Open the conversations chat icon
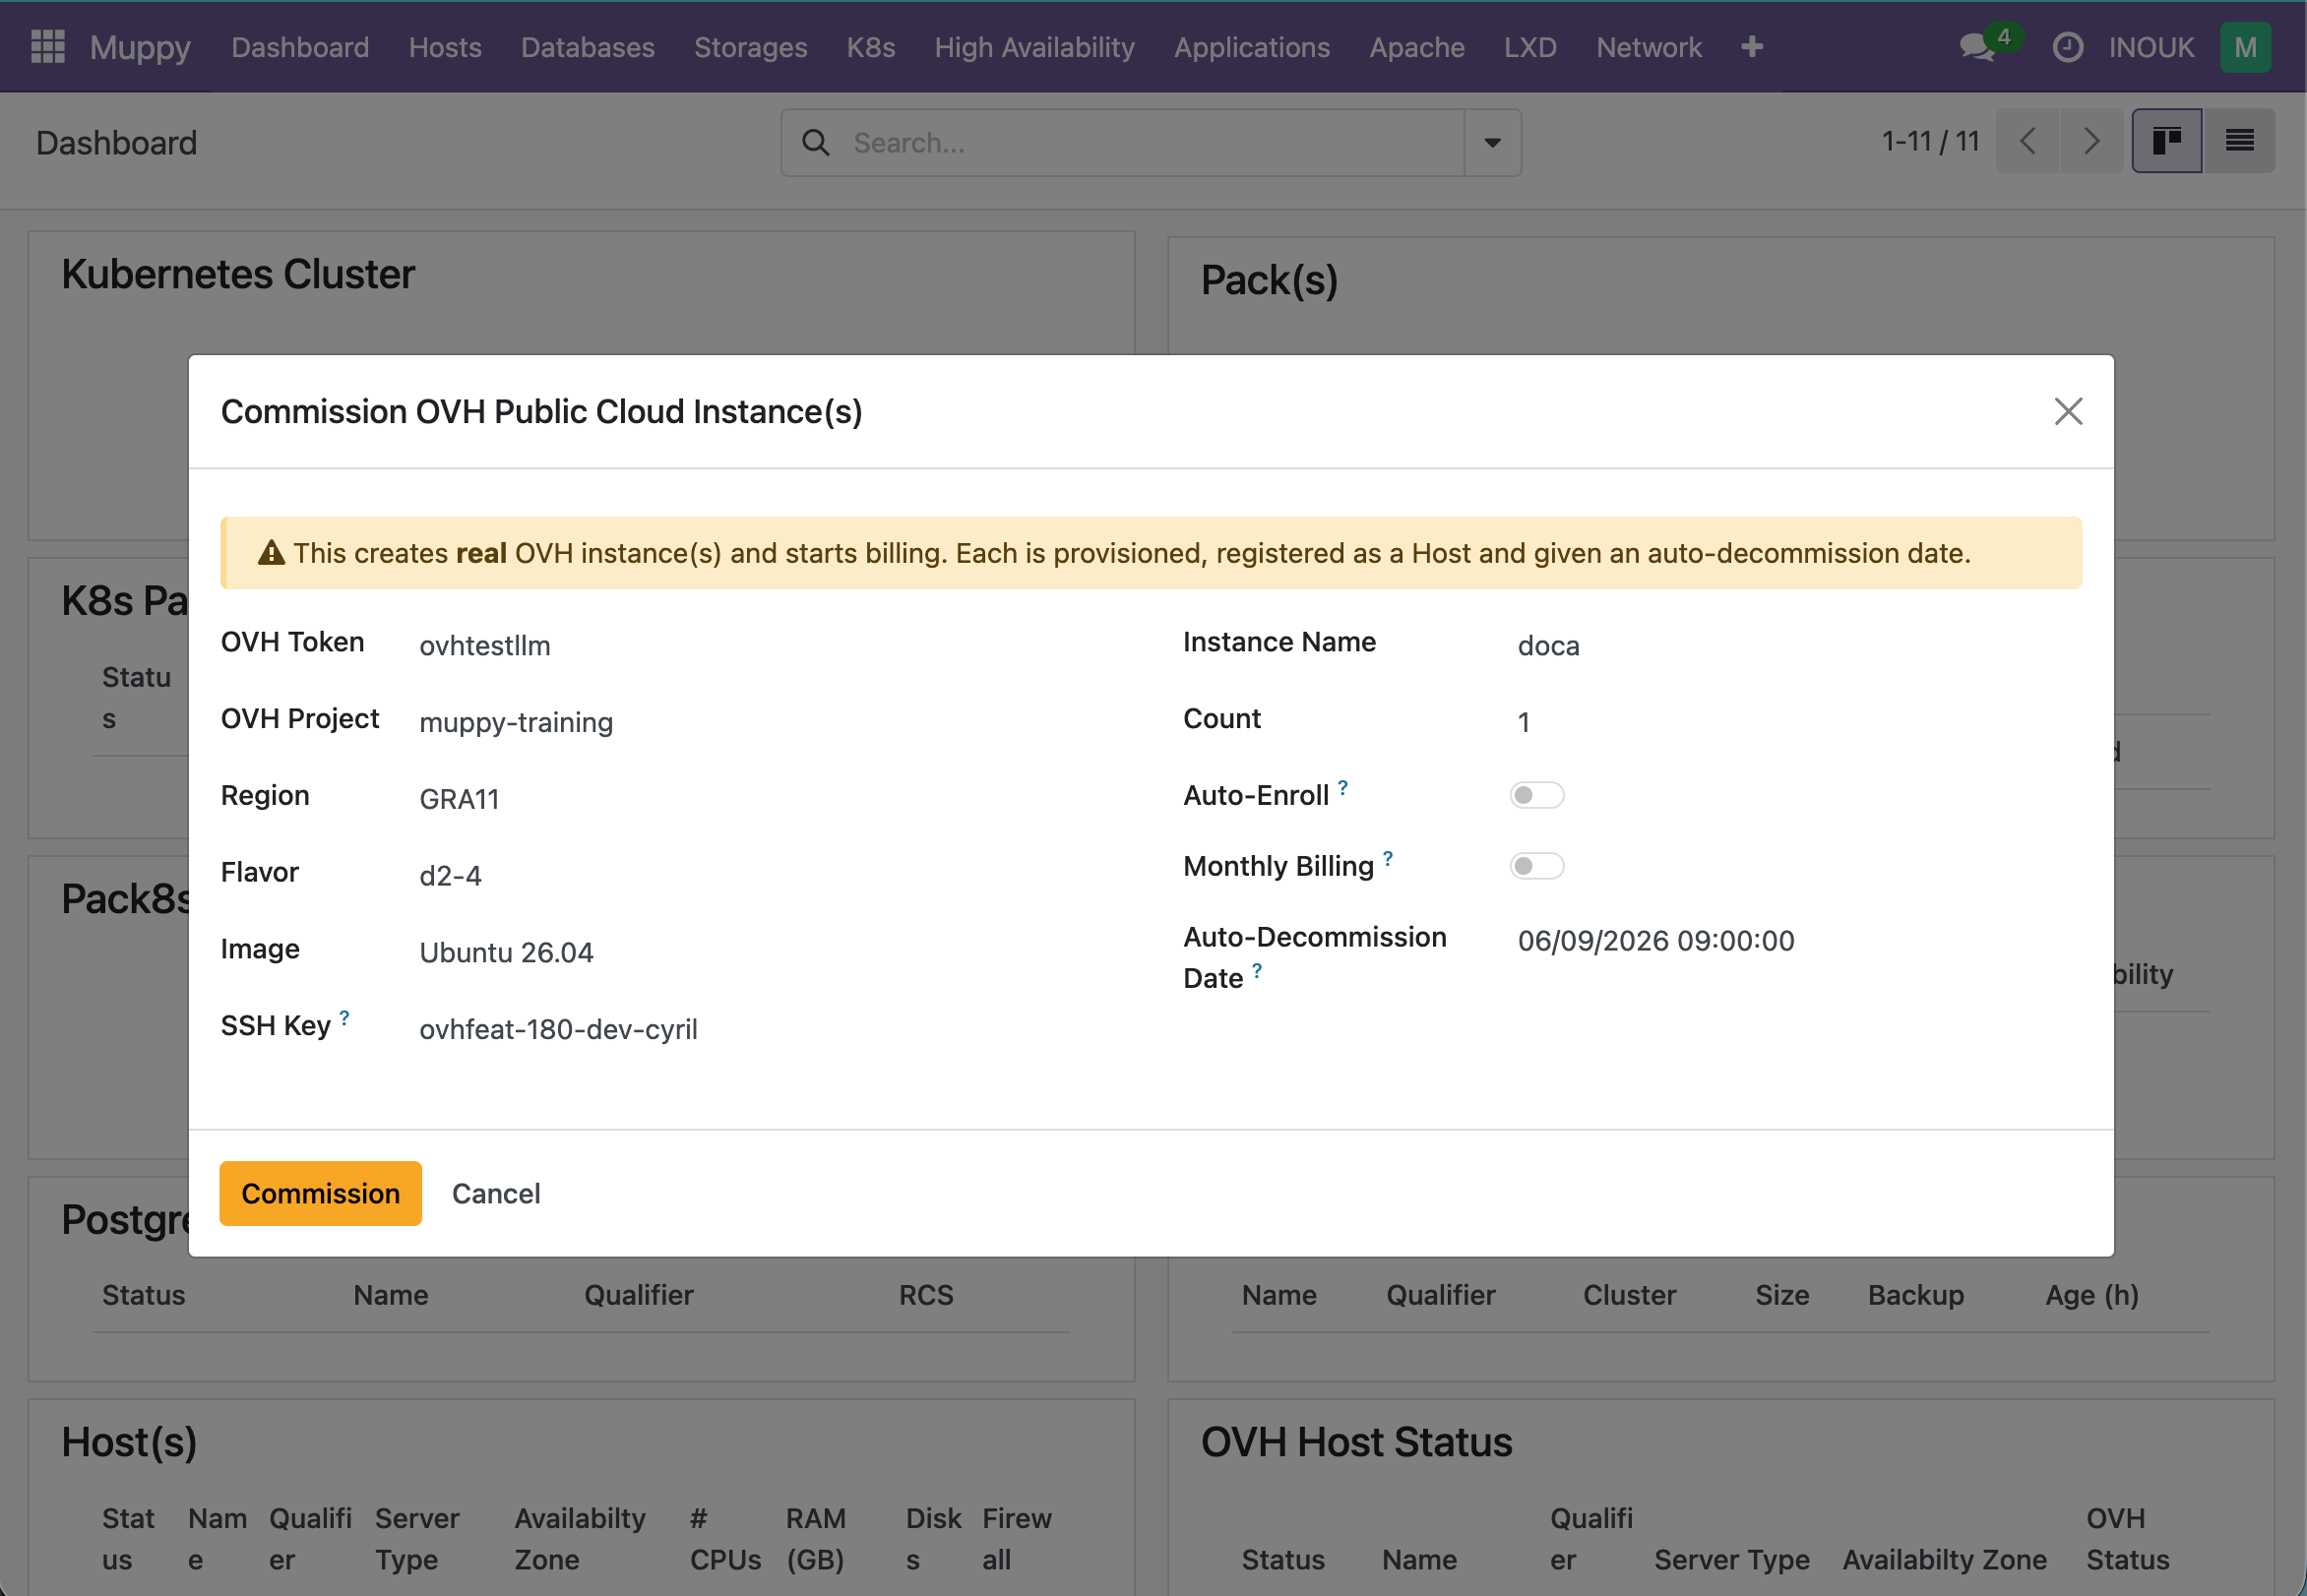This screenshot has height=1596, width=2307. (x=1976, y=47)
